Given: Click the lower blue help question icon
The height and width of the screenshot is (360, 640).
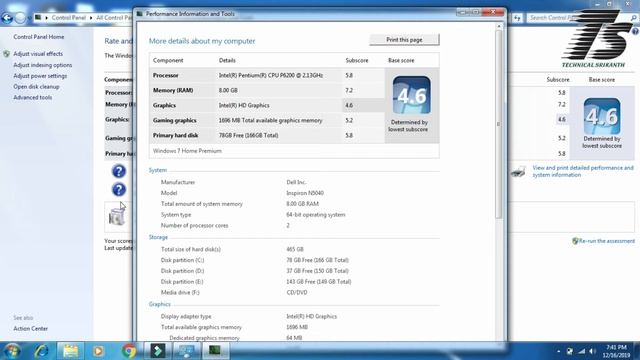Looking at the screenshot, I should coord(119,189).
